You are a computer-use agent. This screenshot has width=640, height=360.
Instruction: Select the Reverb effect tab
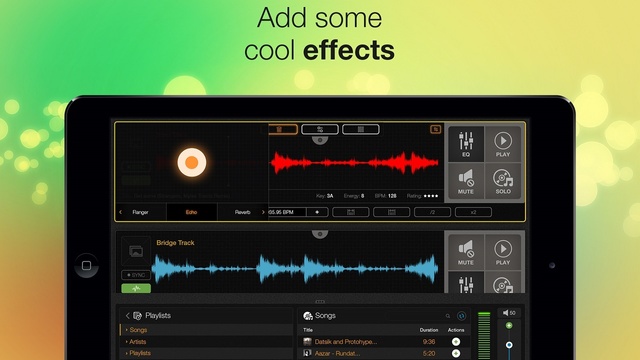pyautogui.click(x=242, y=212)
